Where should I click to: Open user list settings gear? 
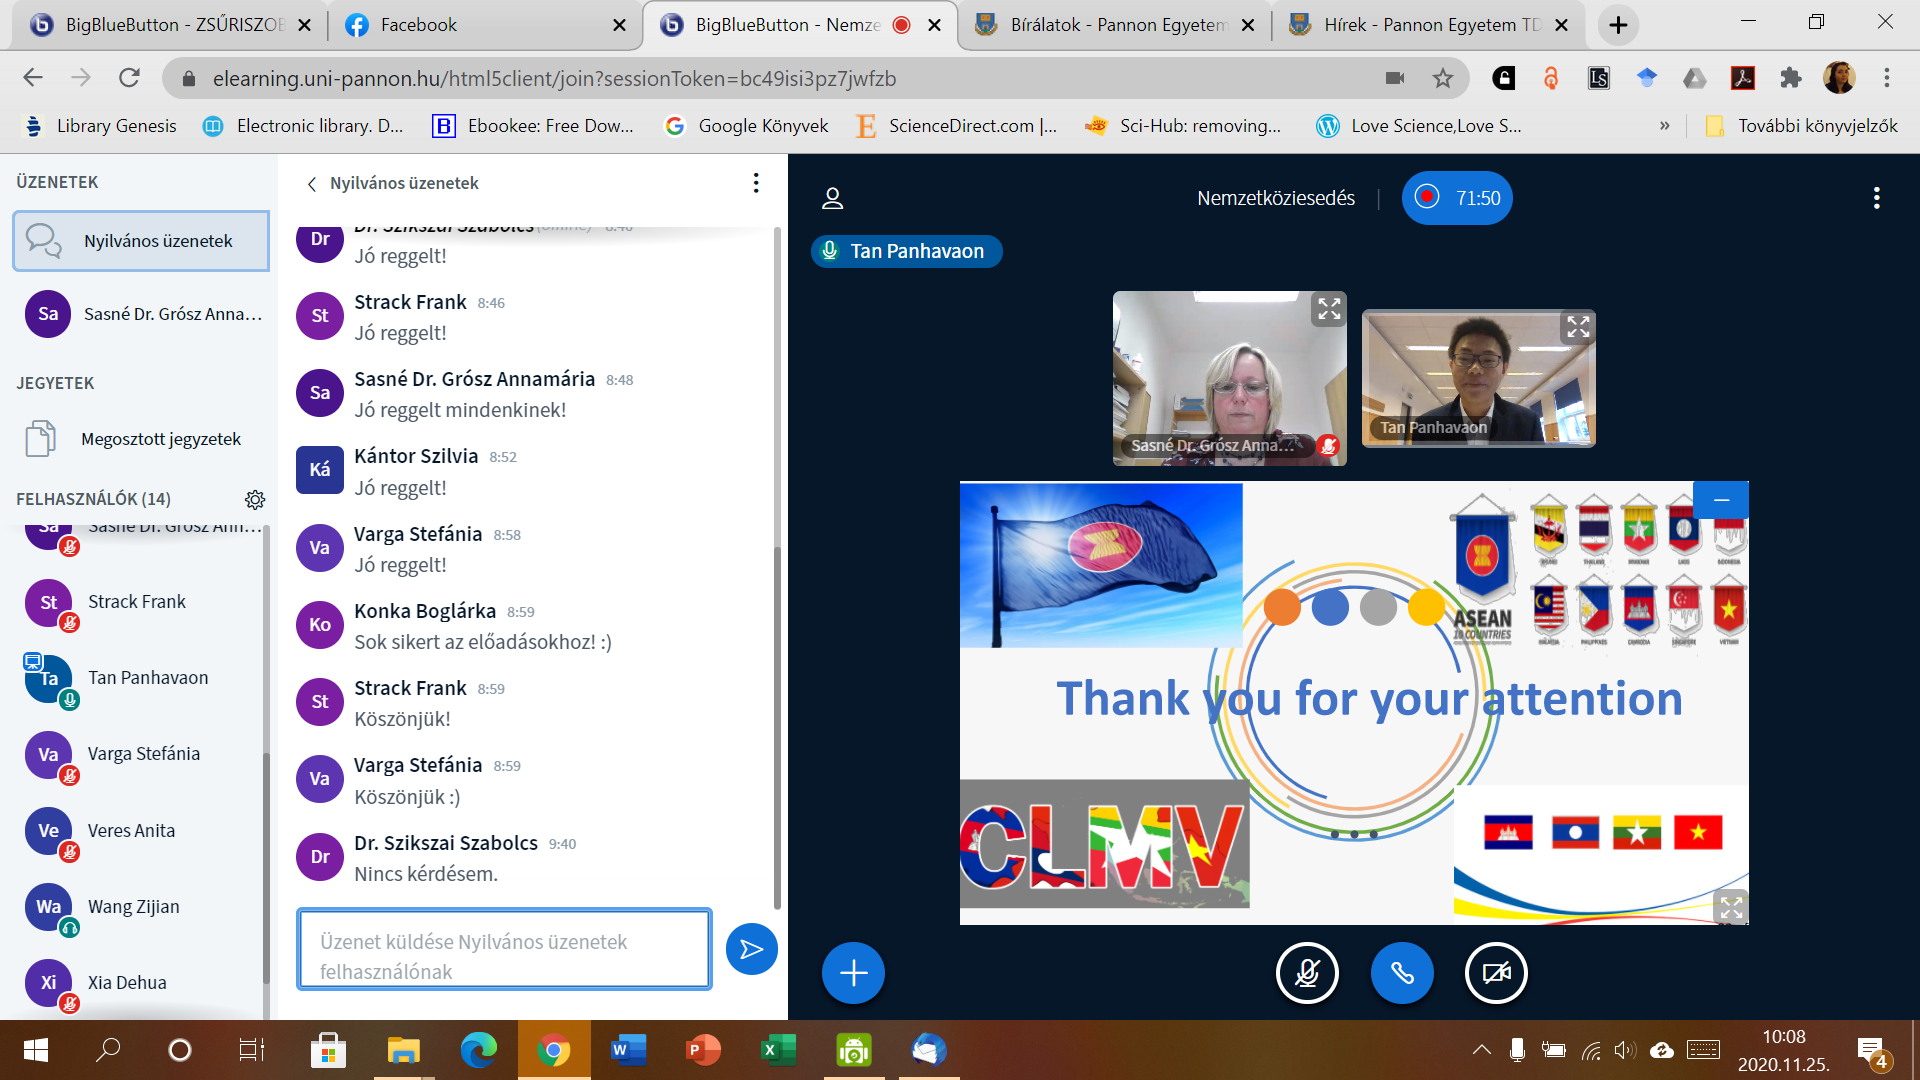[255, 499]
